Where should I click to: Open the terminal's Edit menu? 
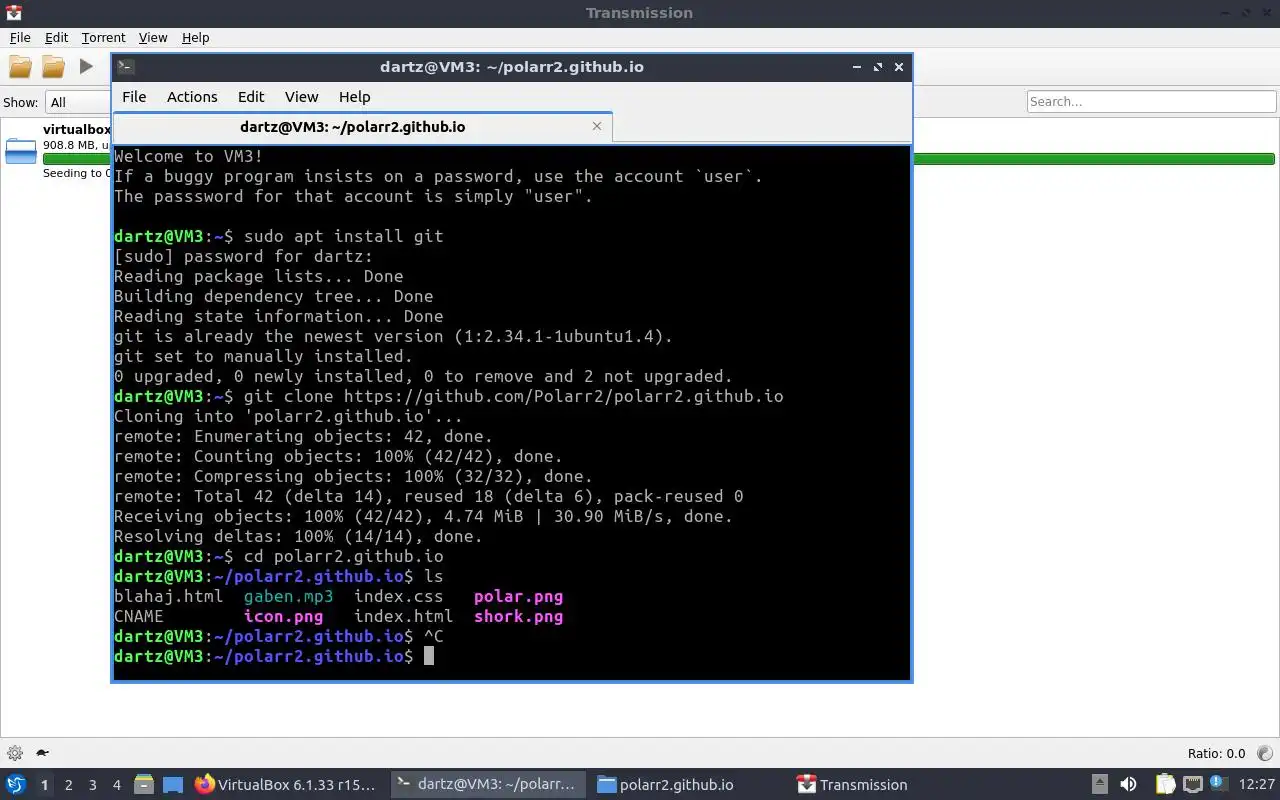click(x=251, y=97)
